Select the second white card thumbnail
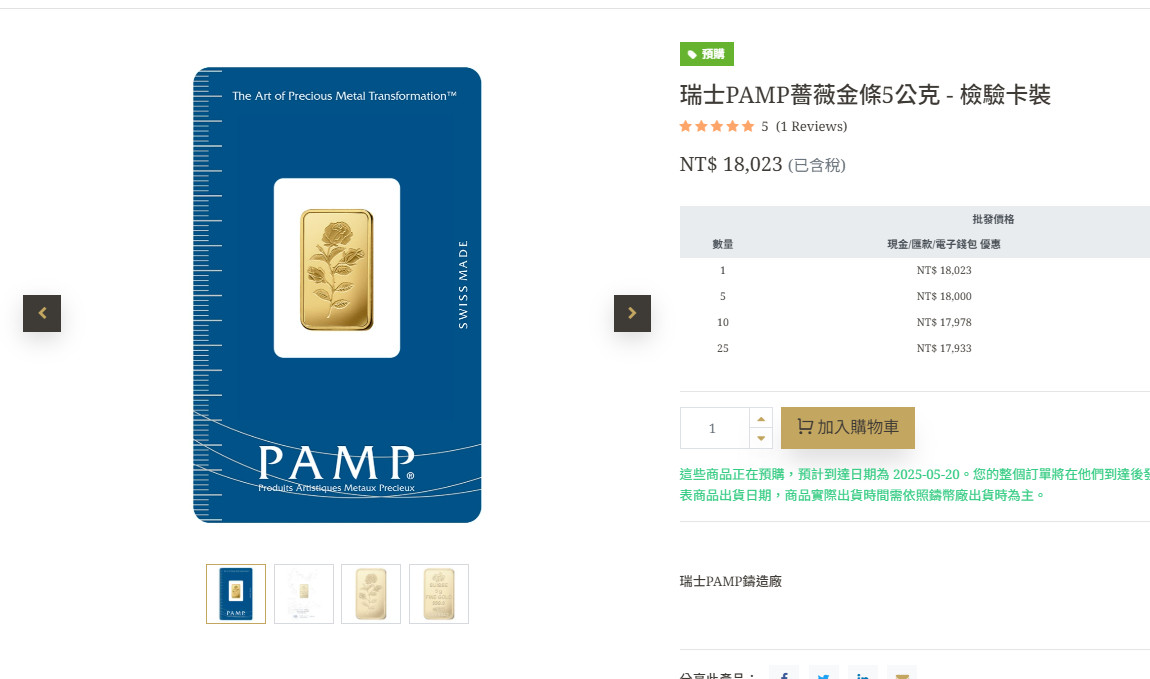This screenshot has height=679, width=1150. pos(304,594)
